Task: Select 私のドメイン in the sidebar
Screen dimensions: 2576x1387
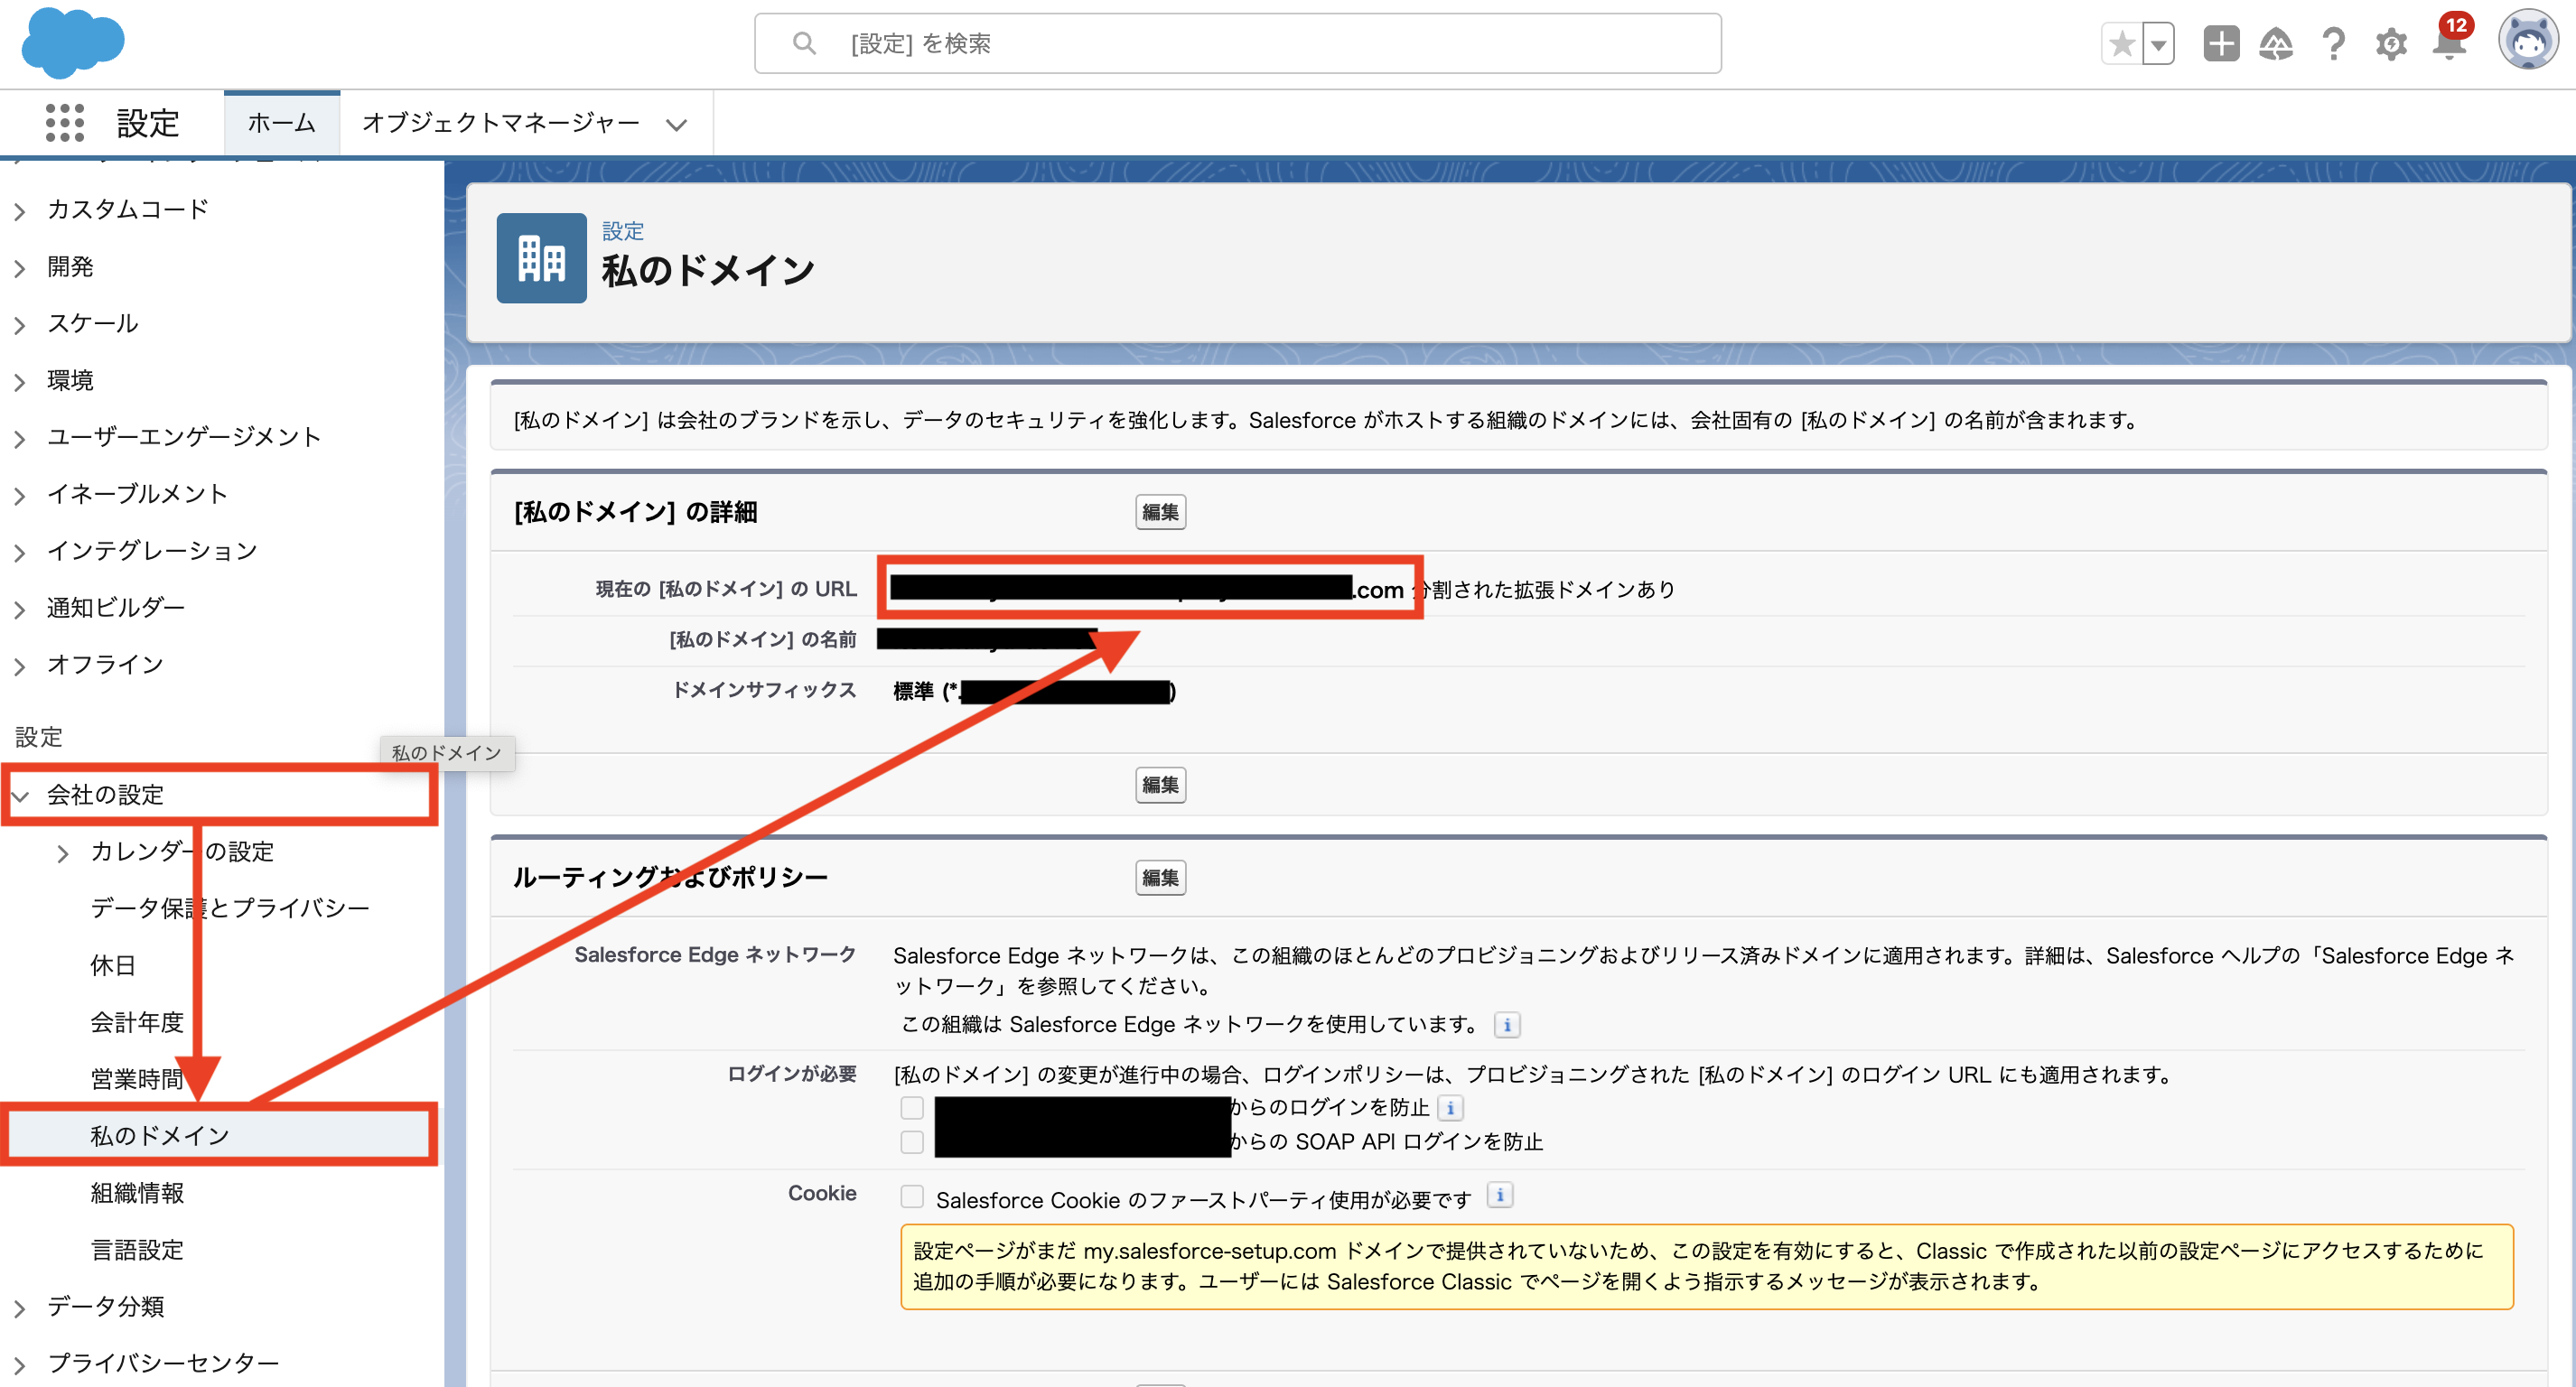Action: 159,1134
